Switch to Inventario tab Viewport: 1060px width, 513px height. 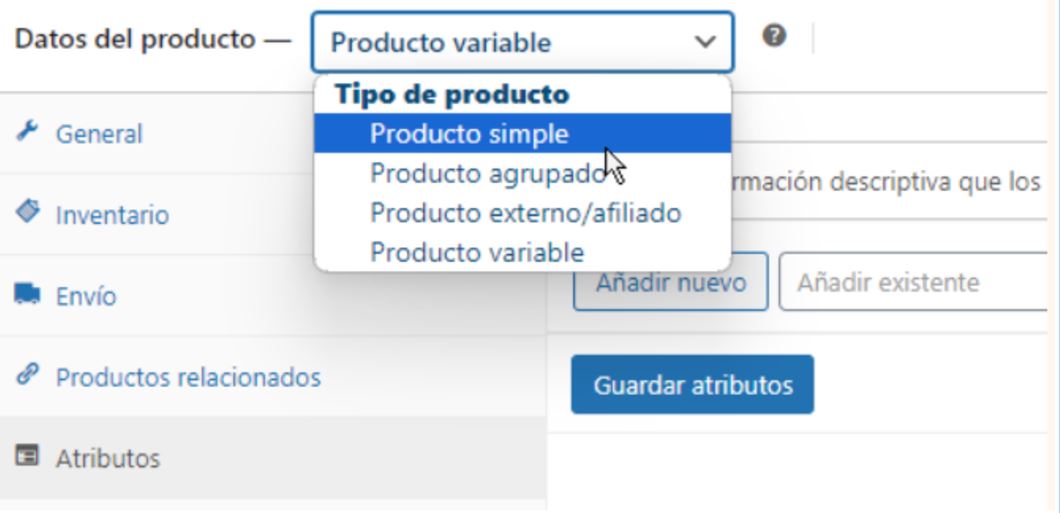(x=112, y=215)
